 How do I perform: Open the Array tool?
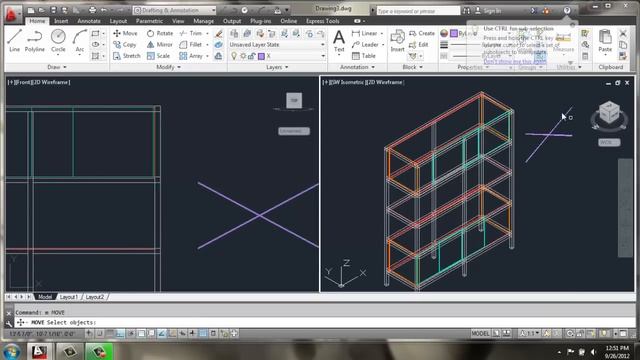[x=191, y=56]
